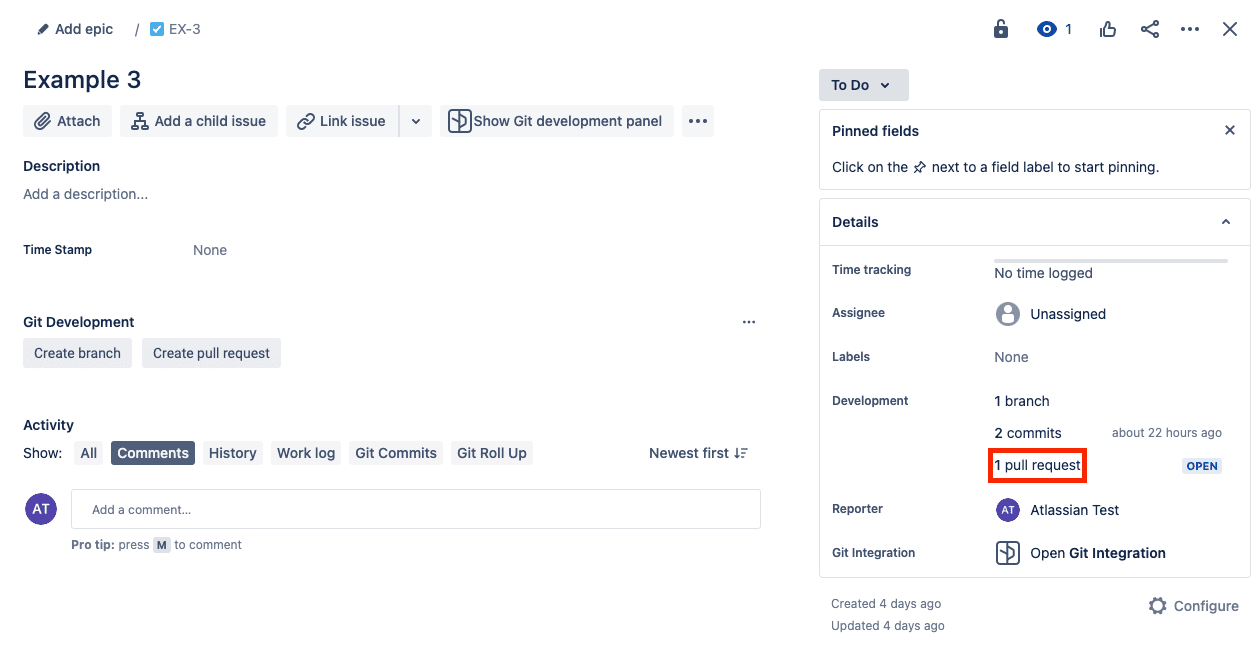
Task: Switch to the History tab
Action: click(x=232, y=453)
